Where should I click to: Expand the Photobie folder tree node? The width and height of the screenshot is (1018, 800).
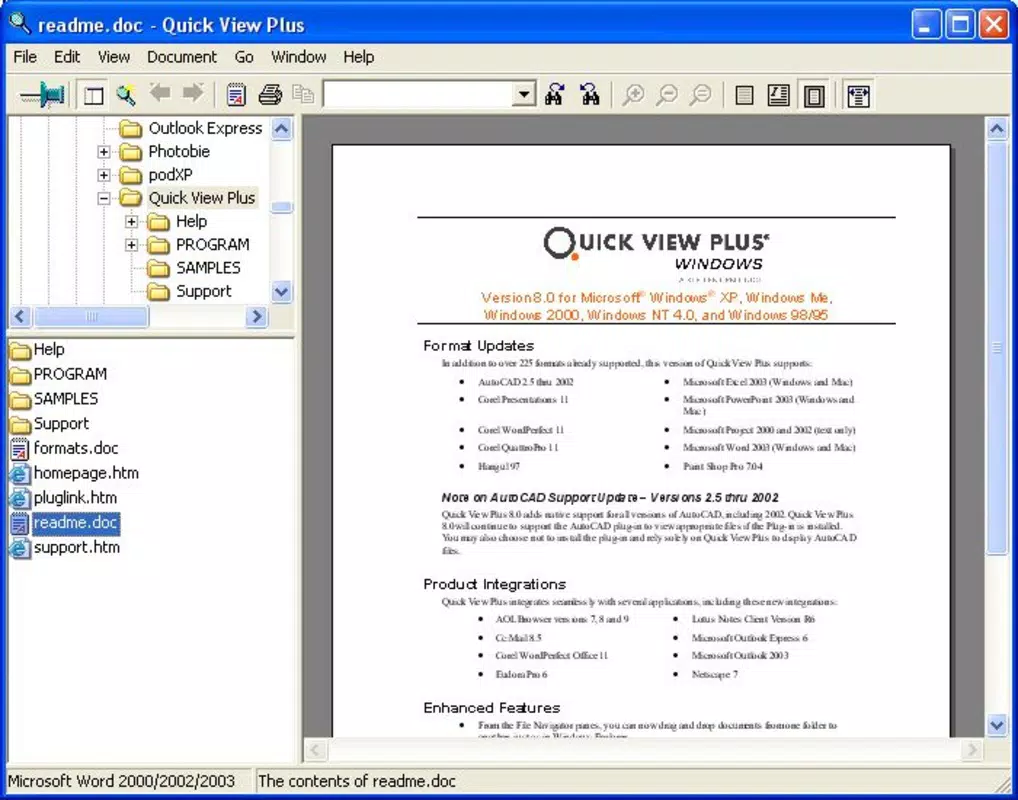(x=104, y=152)
